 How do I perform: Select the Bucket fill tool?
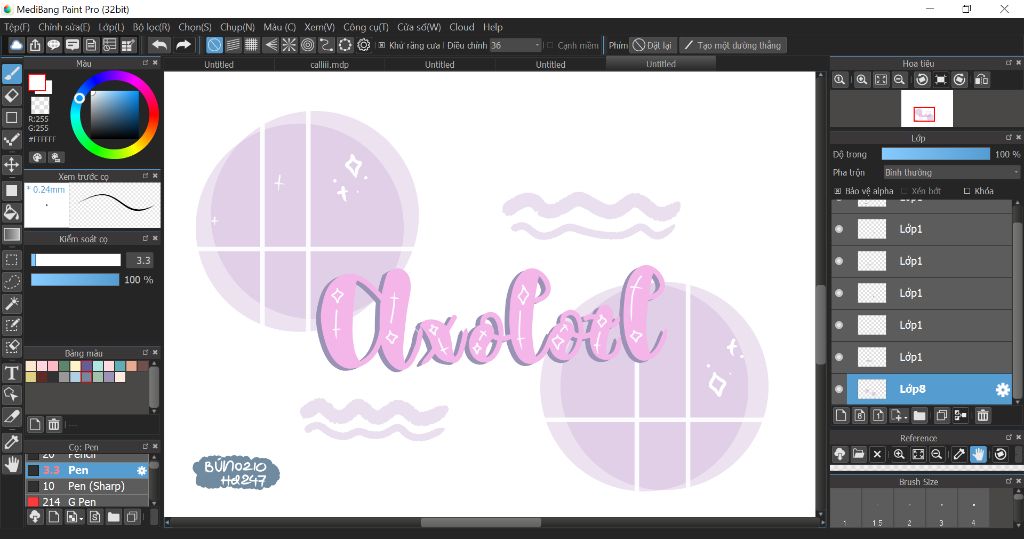12,212
